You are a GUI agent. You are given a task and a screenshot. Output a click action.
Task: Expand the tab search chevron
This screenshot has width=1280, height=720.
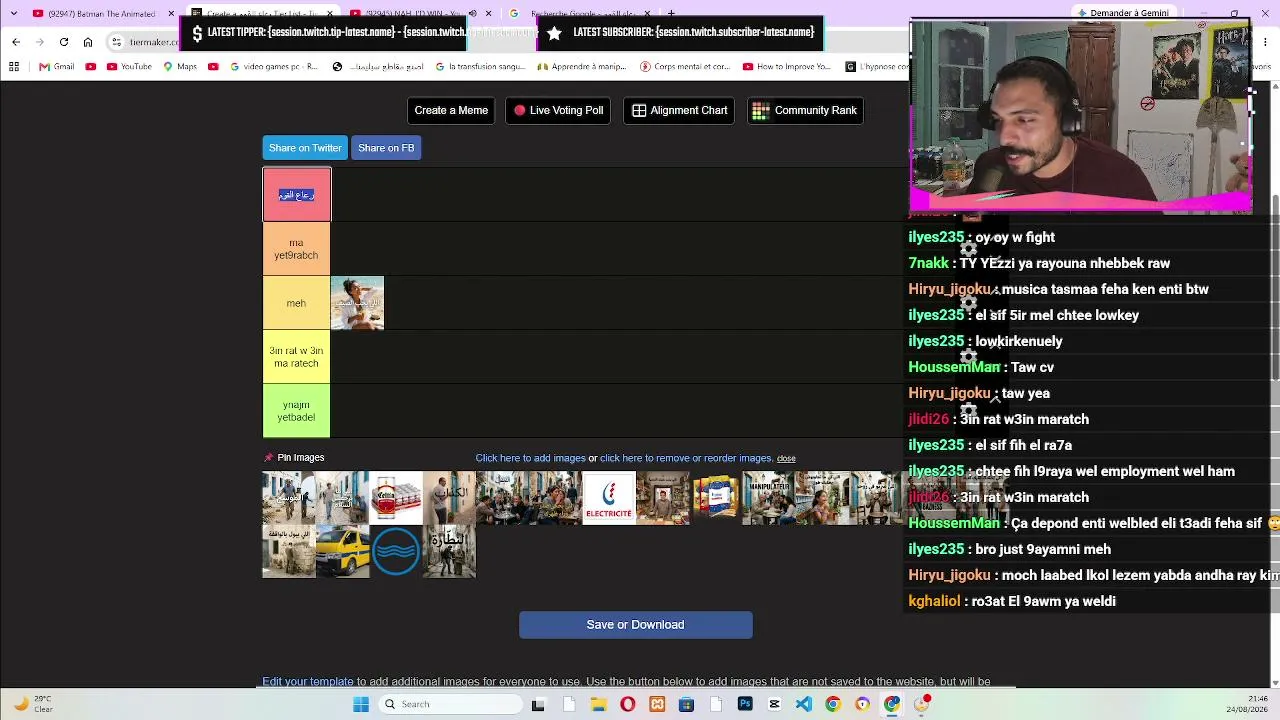coord(14,14)
